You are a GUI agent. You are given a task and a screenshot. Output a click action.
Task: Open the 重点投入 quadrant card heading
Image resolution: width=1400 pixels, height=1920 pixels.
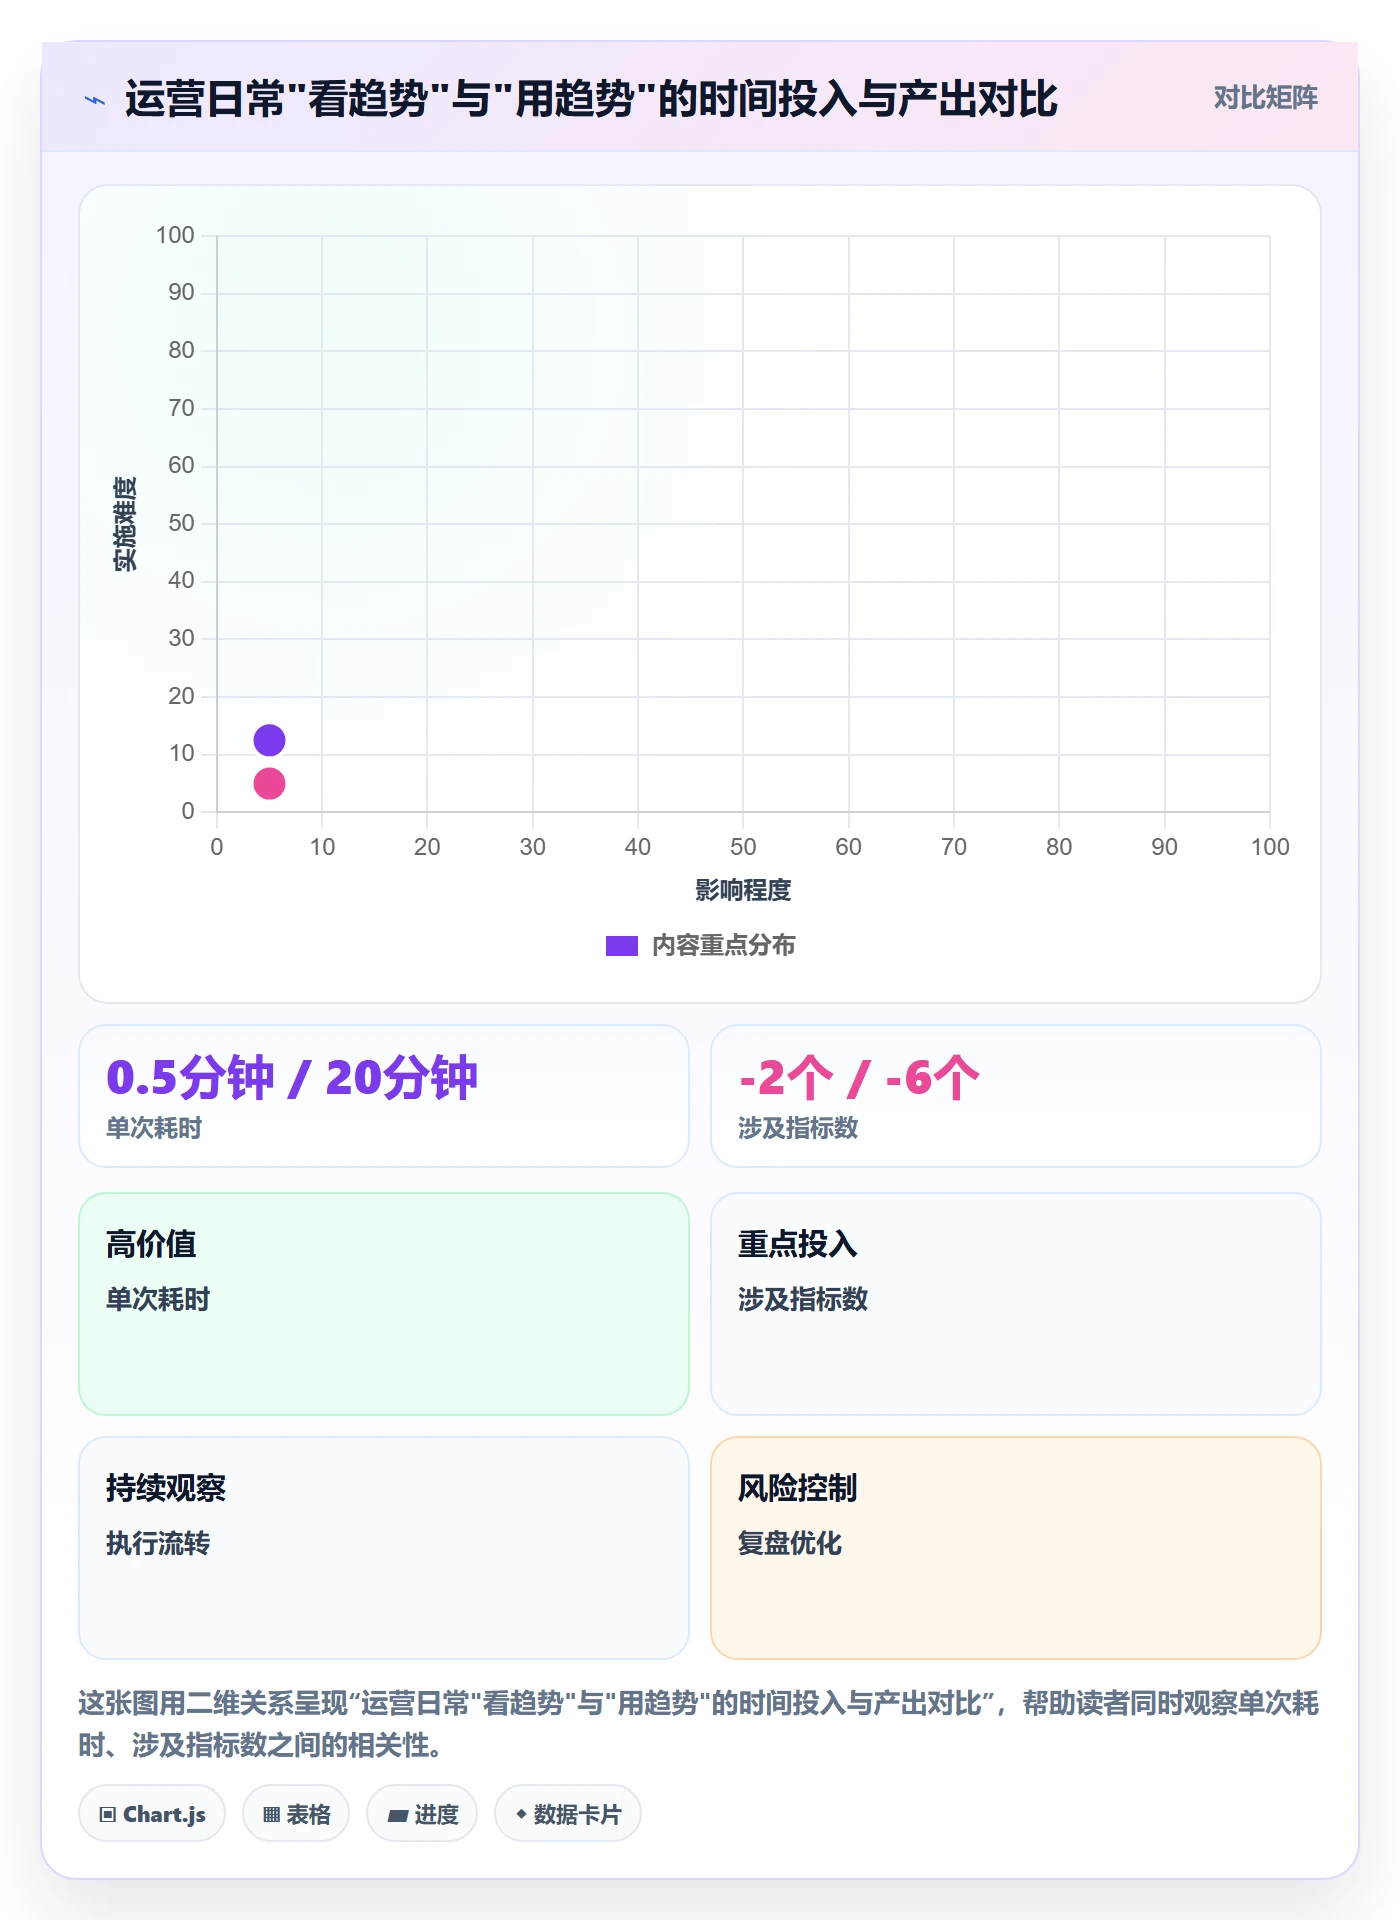pyautogui.click(x=798, y=1244)
